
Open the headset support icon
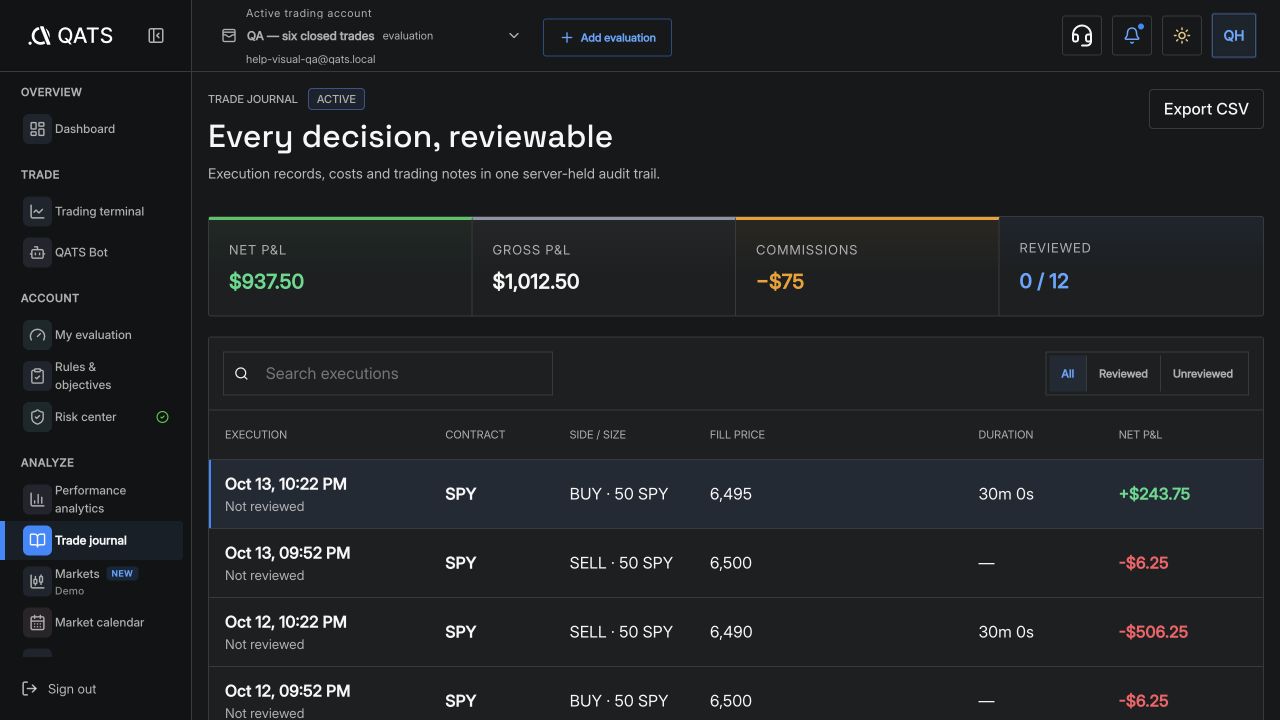pyautogui.click(x=1081, y=36)
